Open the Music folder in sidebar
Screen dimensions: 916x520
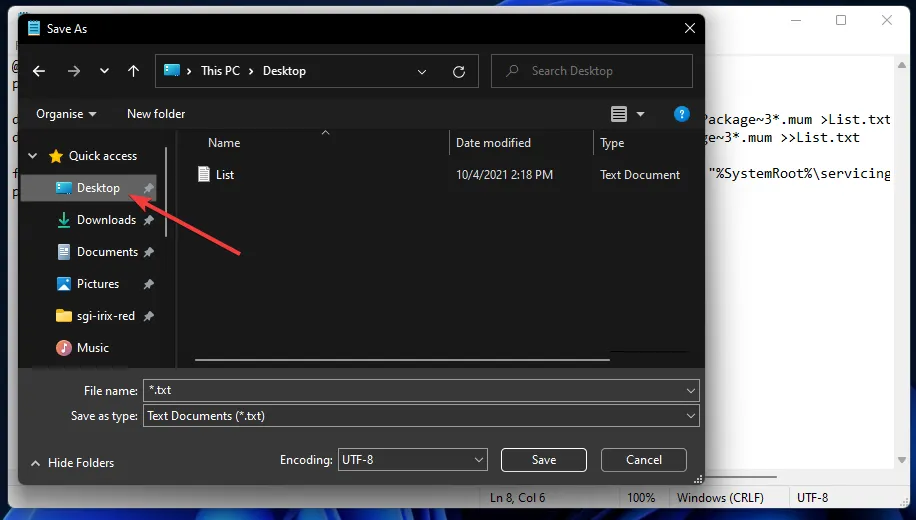pyautogui.click(x=92, y=348)
